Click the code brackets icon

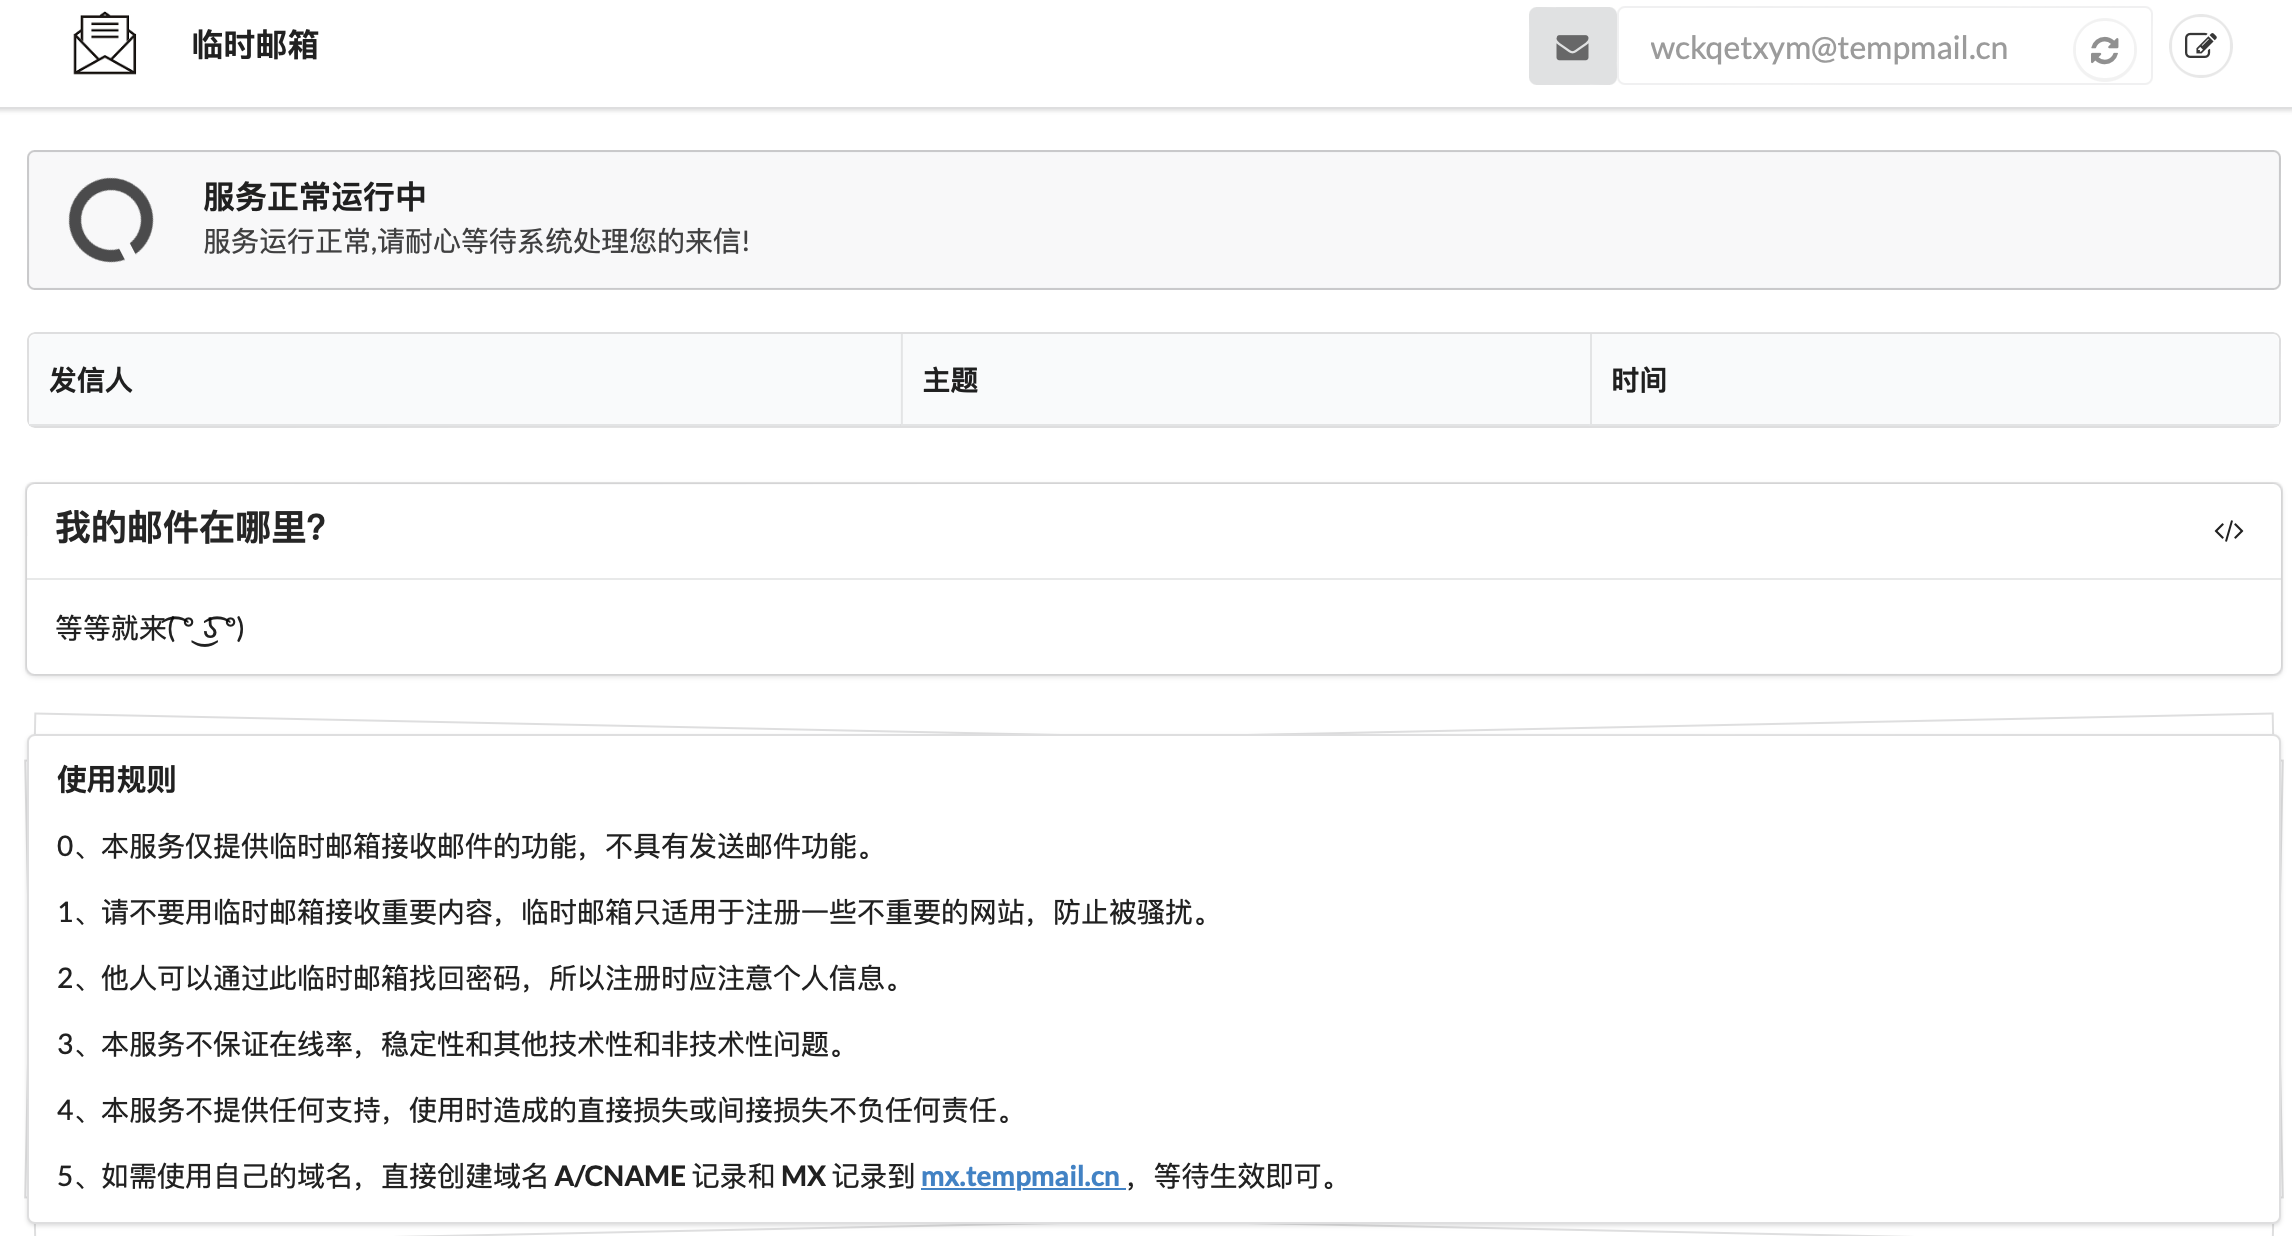click(x=2228, y=531)
